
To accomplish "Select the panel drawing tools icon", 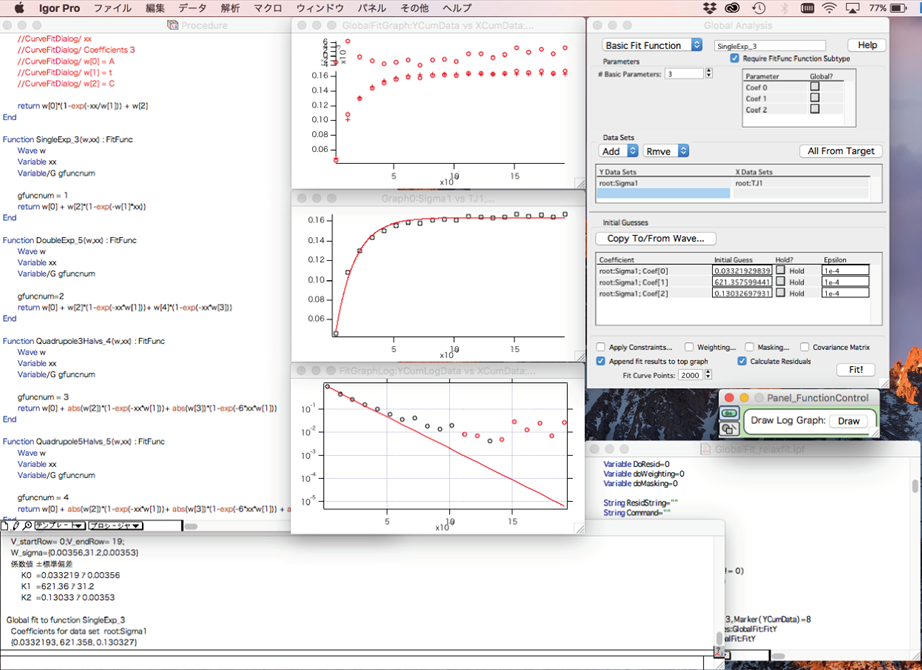I will [x=729, y=427].
